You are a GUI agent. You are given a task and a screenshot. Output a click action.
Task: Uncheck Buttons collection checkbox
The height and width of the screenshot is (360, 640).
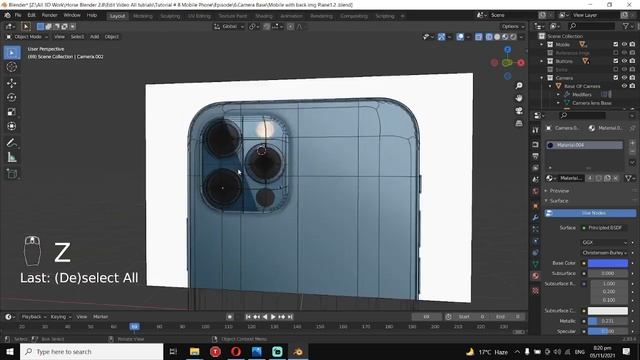[x=616, y=61]
